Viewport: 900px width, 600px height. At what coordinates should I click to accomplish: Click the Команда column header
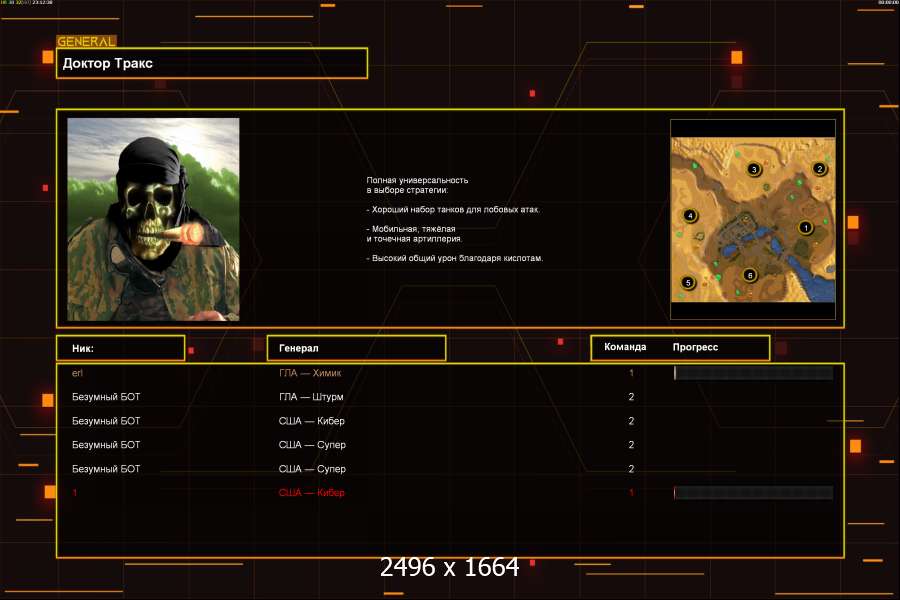click(x=625, y=347)
